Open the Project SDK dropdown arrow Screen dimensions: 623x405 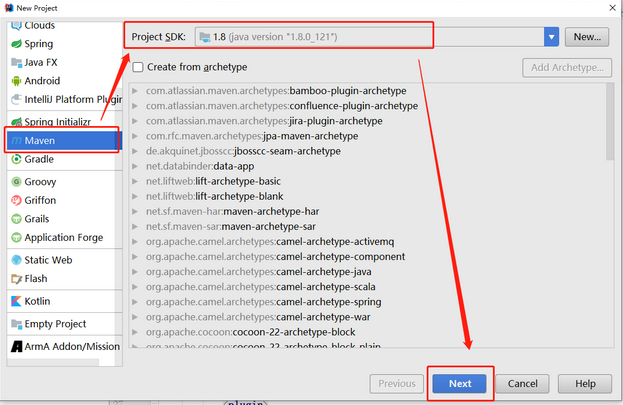551,37
